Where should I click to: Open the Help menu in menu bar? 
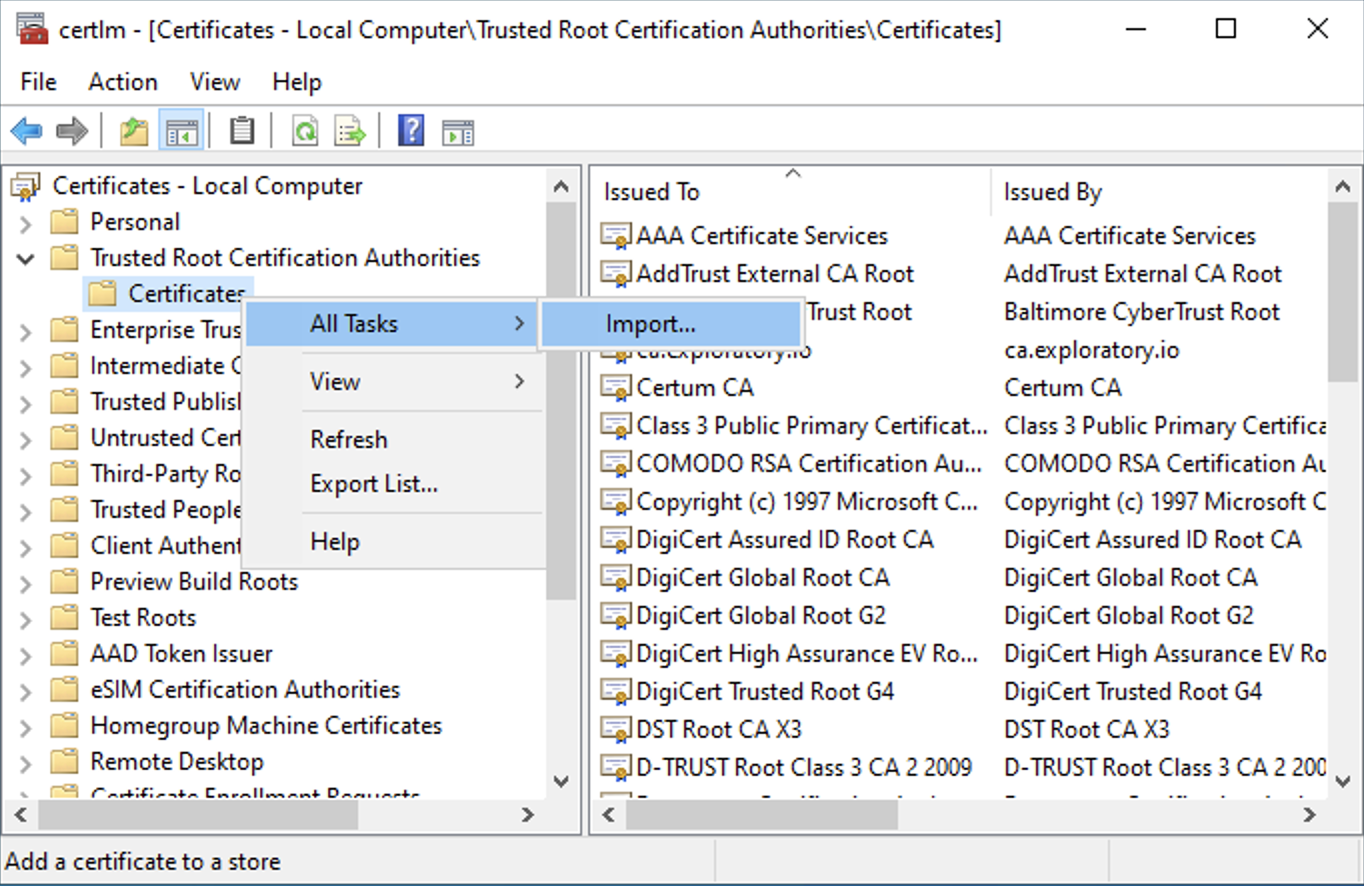click(297, 82)
